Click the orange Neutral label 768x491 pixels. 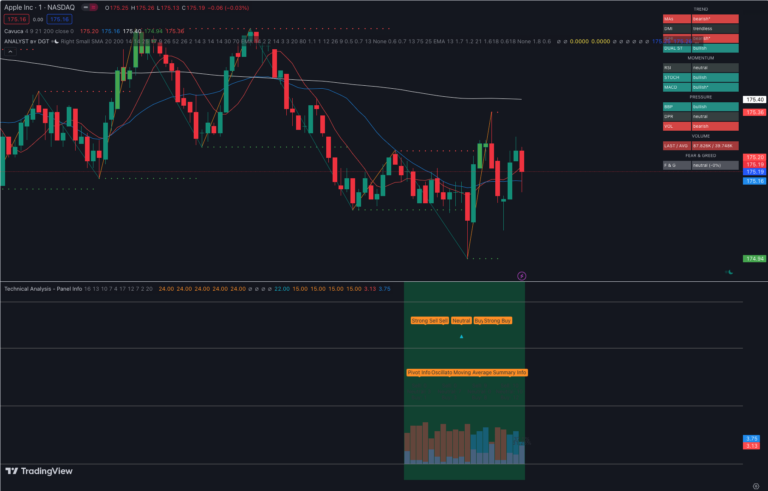(x=461, y=321)
